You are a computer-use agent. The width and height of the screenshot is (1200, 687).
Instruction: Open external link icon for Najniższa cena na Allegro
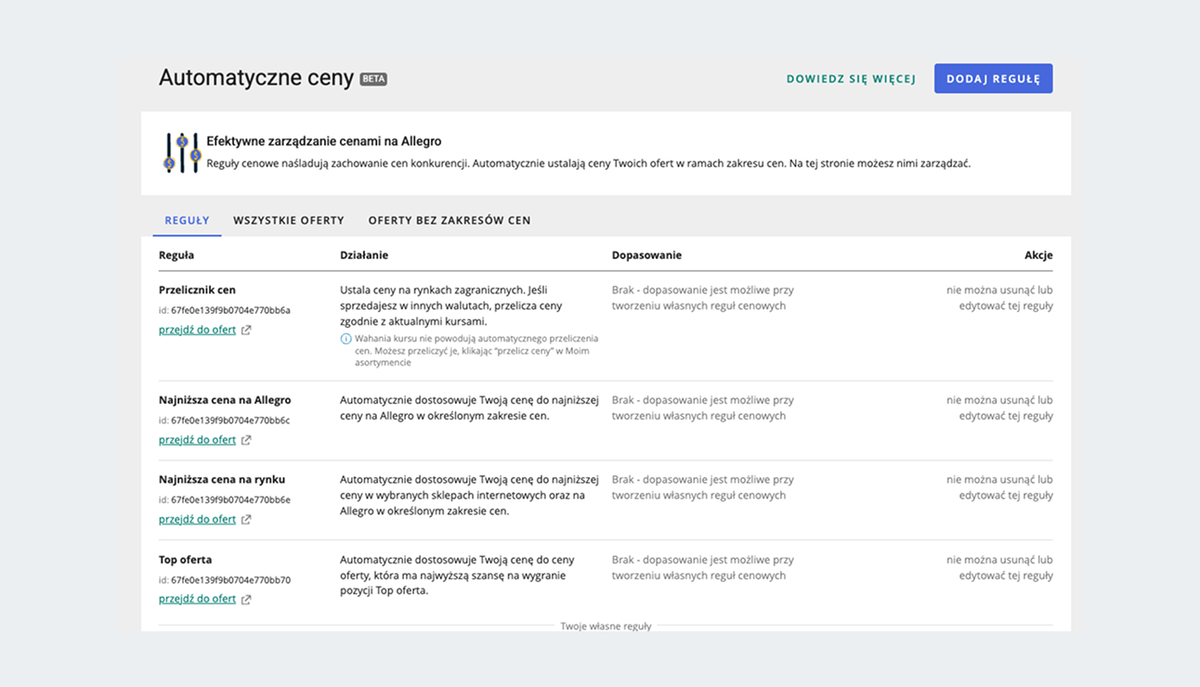246,440
